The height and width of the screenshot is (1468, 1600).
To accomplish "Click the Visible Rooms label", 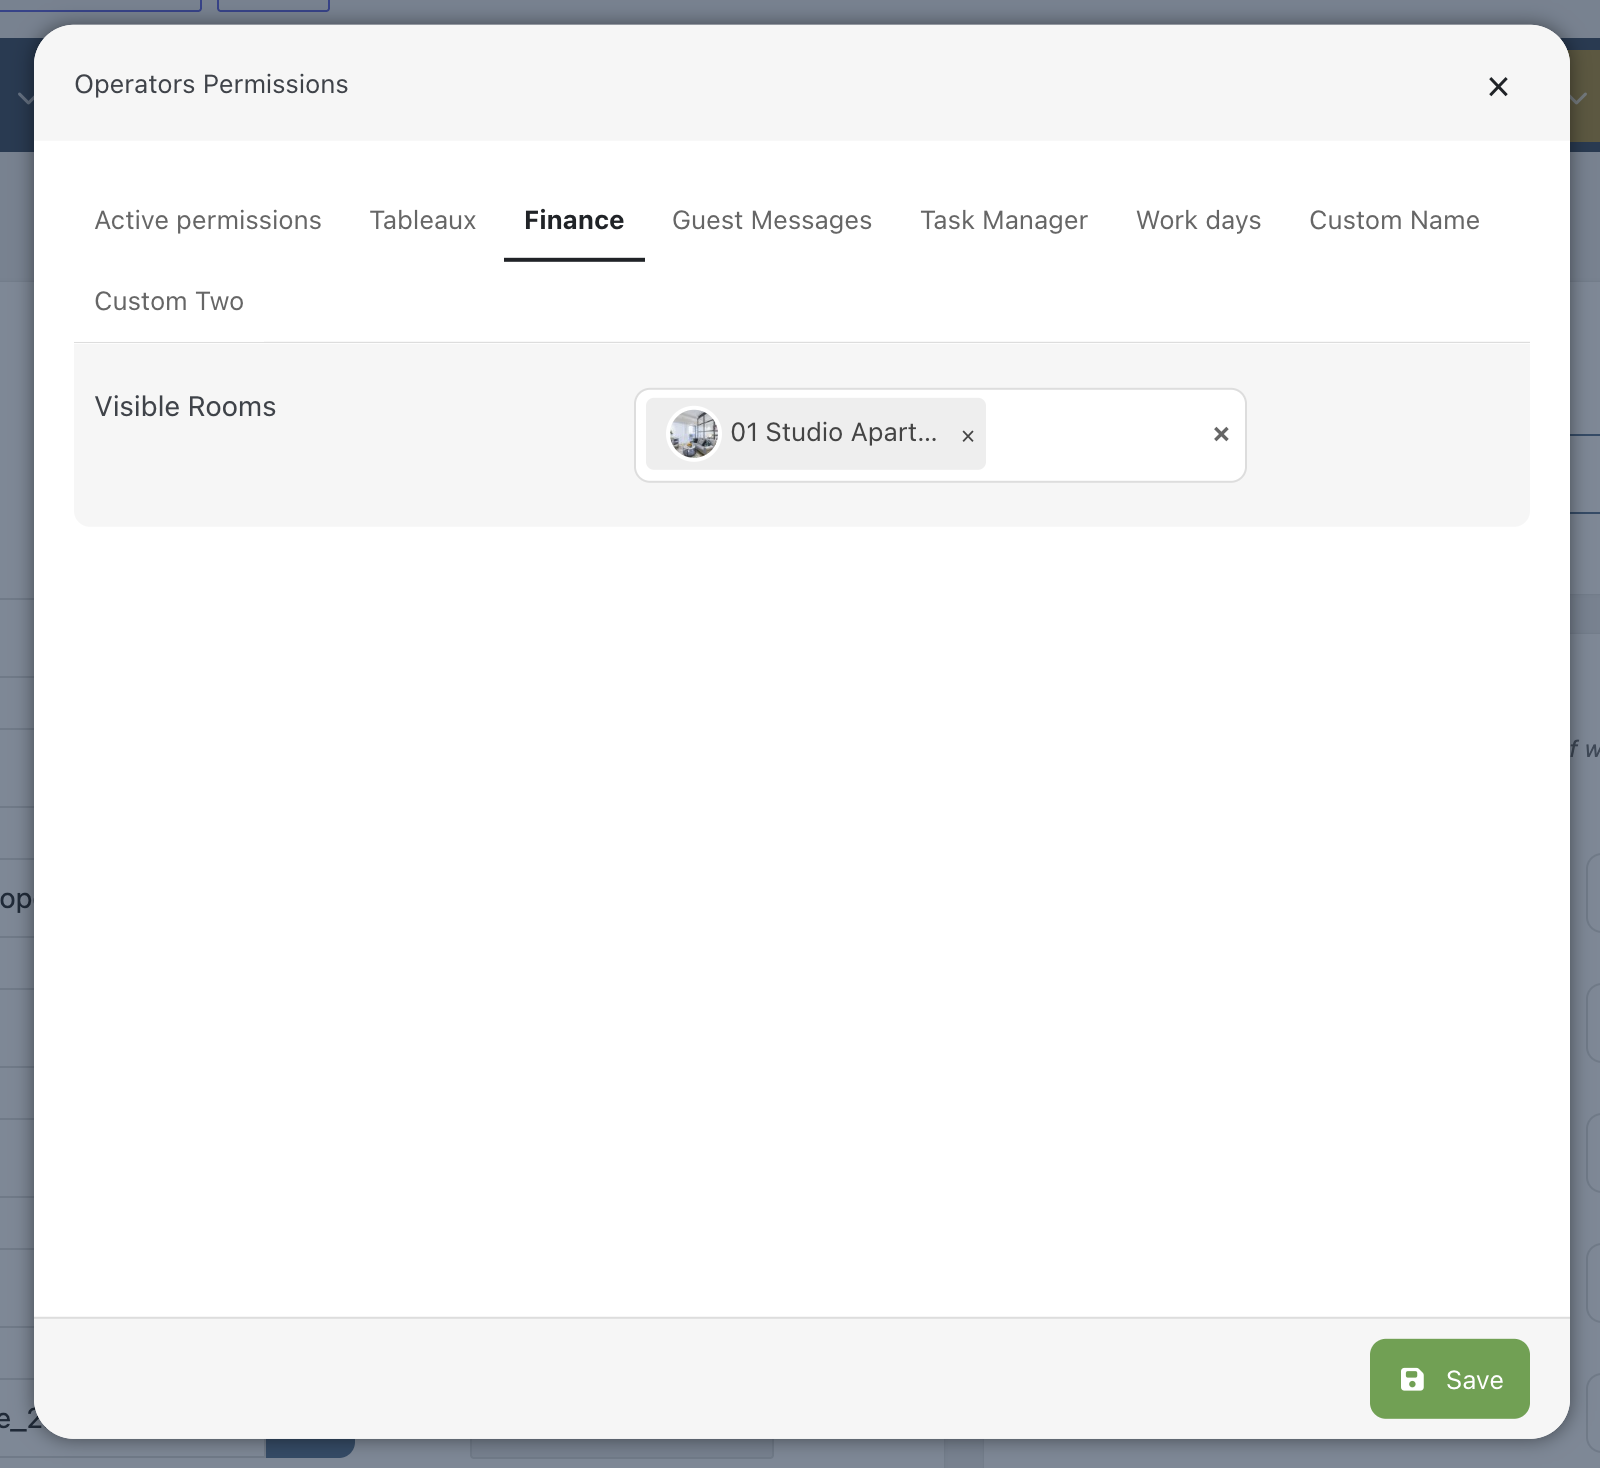I will (185, 406).
